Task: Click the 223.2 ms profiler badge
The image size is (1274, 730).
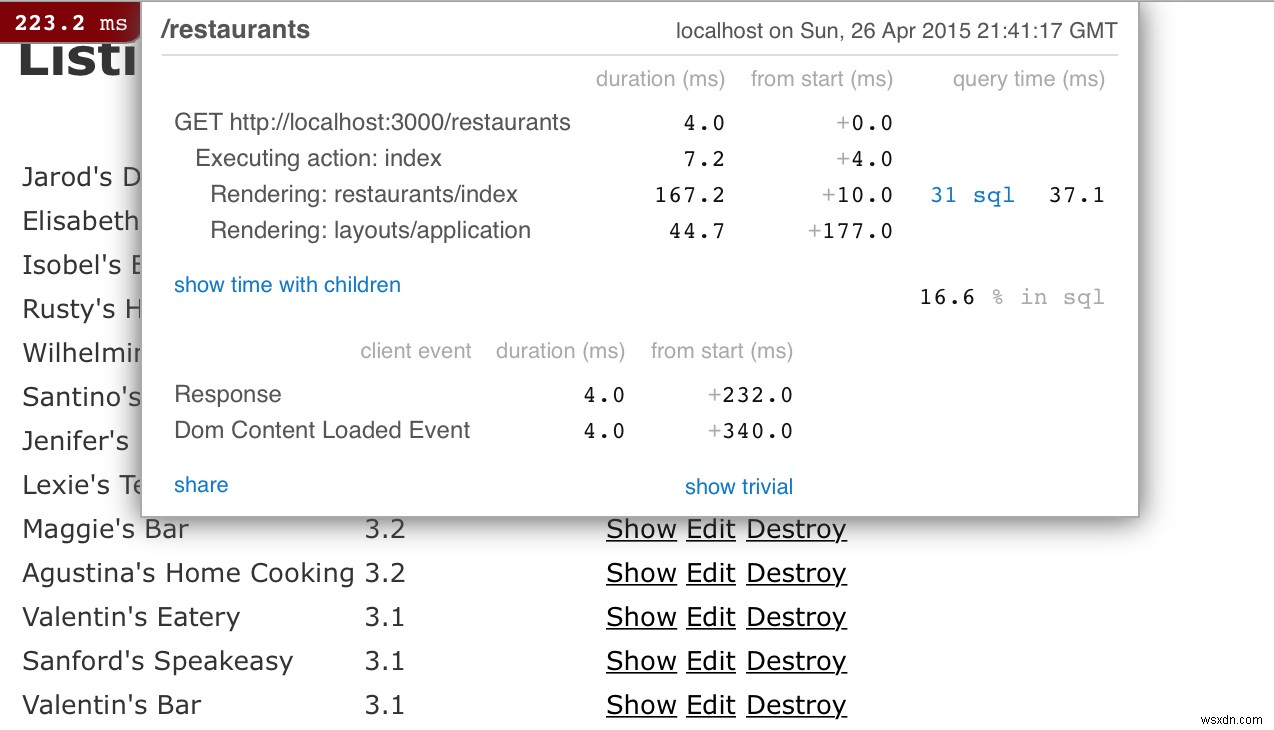Action: [70, 22]
